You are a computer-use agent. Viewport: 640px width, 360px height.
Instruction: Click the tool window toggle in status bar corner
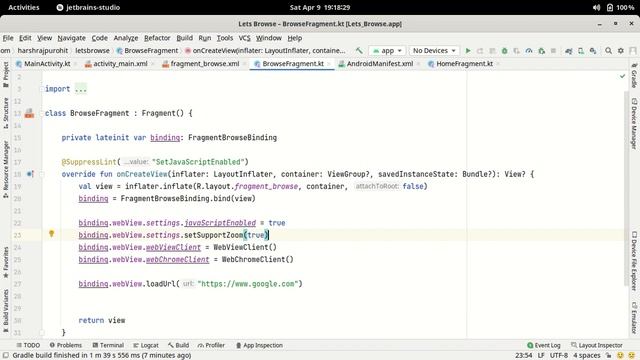[6, 355]
